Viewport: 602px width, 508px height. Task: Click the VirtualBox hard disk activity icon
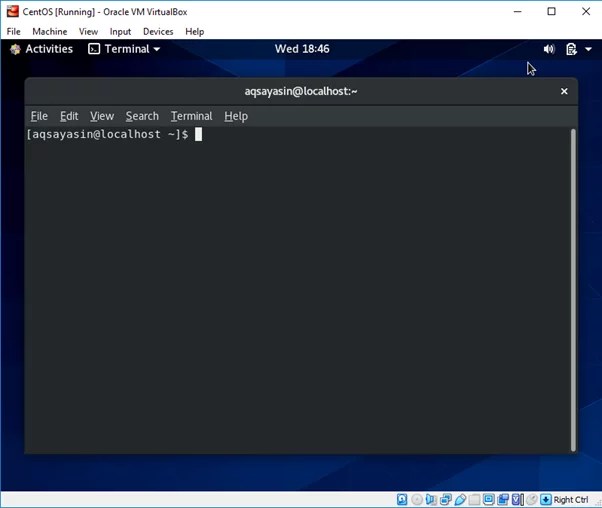click(x=402, y=499)
